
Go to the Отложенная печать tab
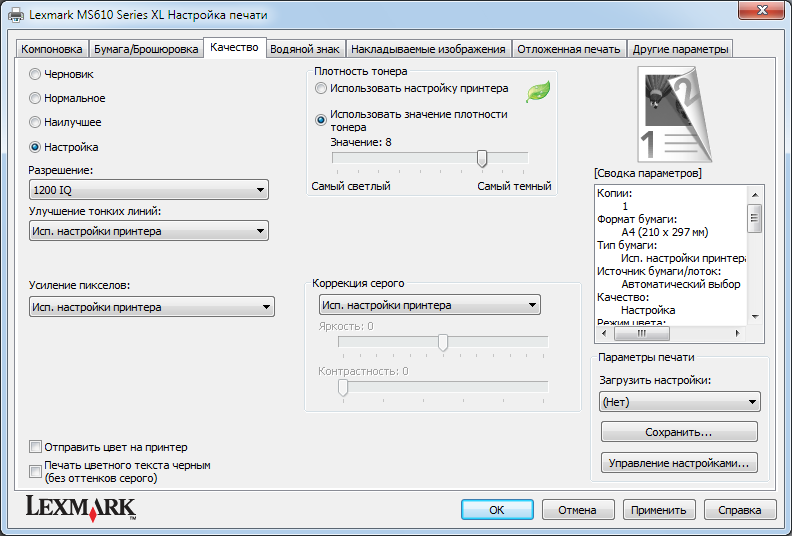(x=569, y=49)
